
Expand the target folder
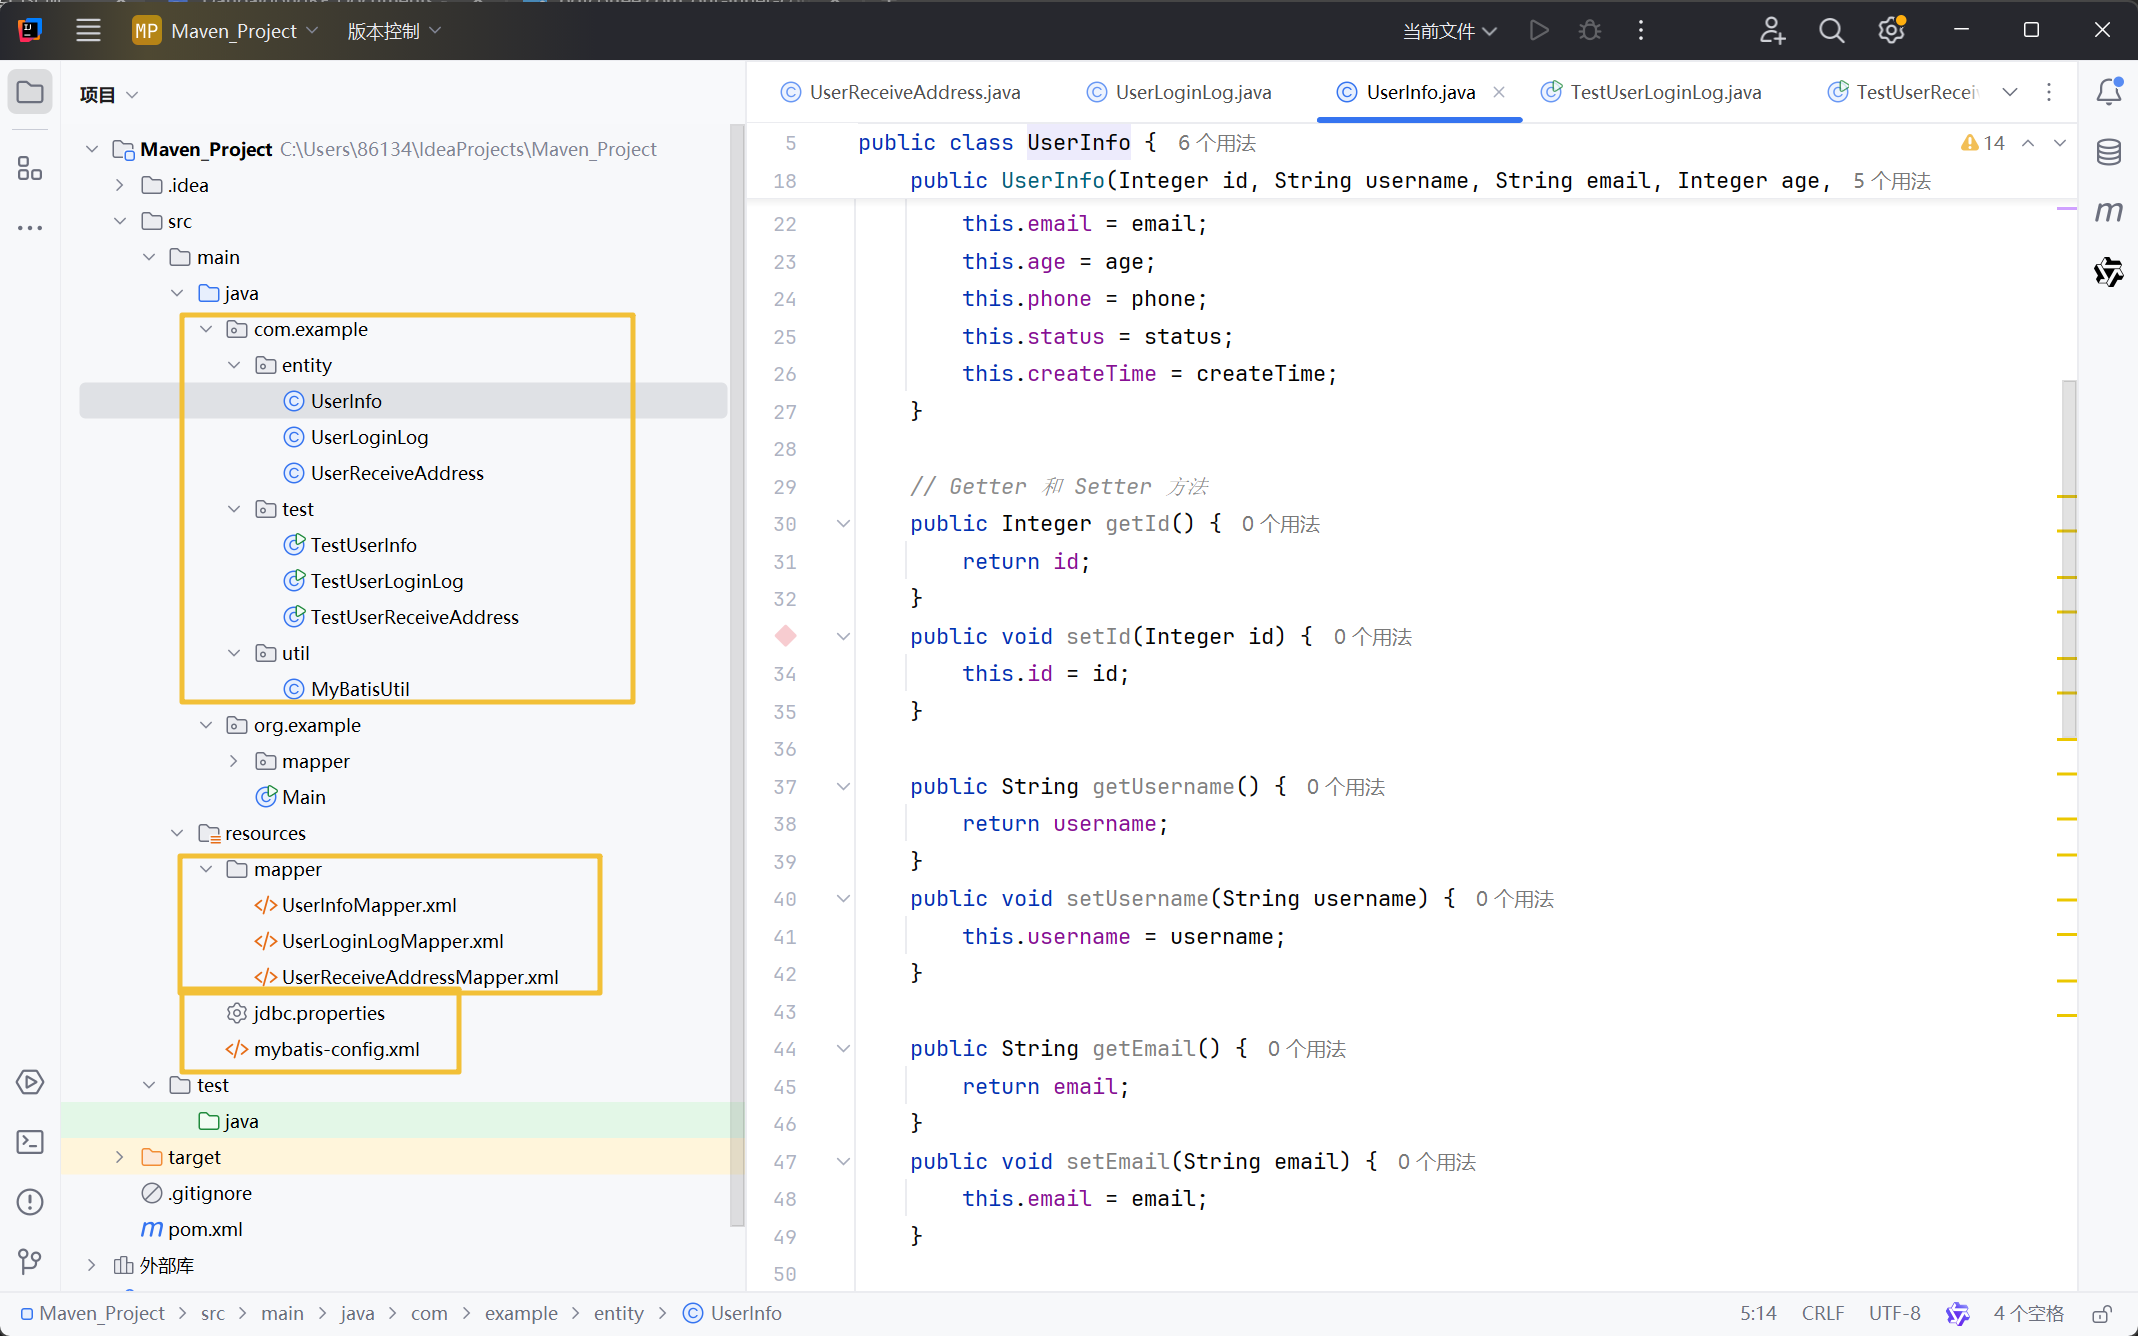pyautogui.click(x=120, y=1157)
